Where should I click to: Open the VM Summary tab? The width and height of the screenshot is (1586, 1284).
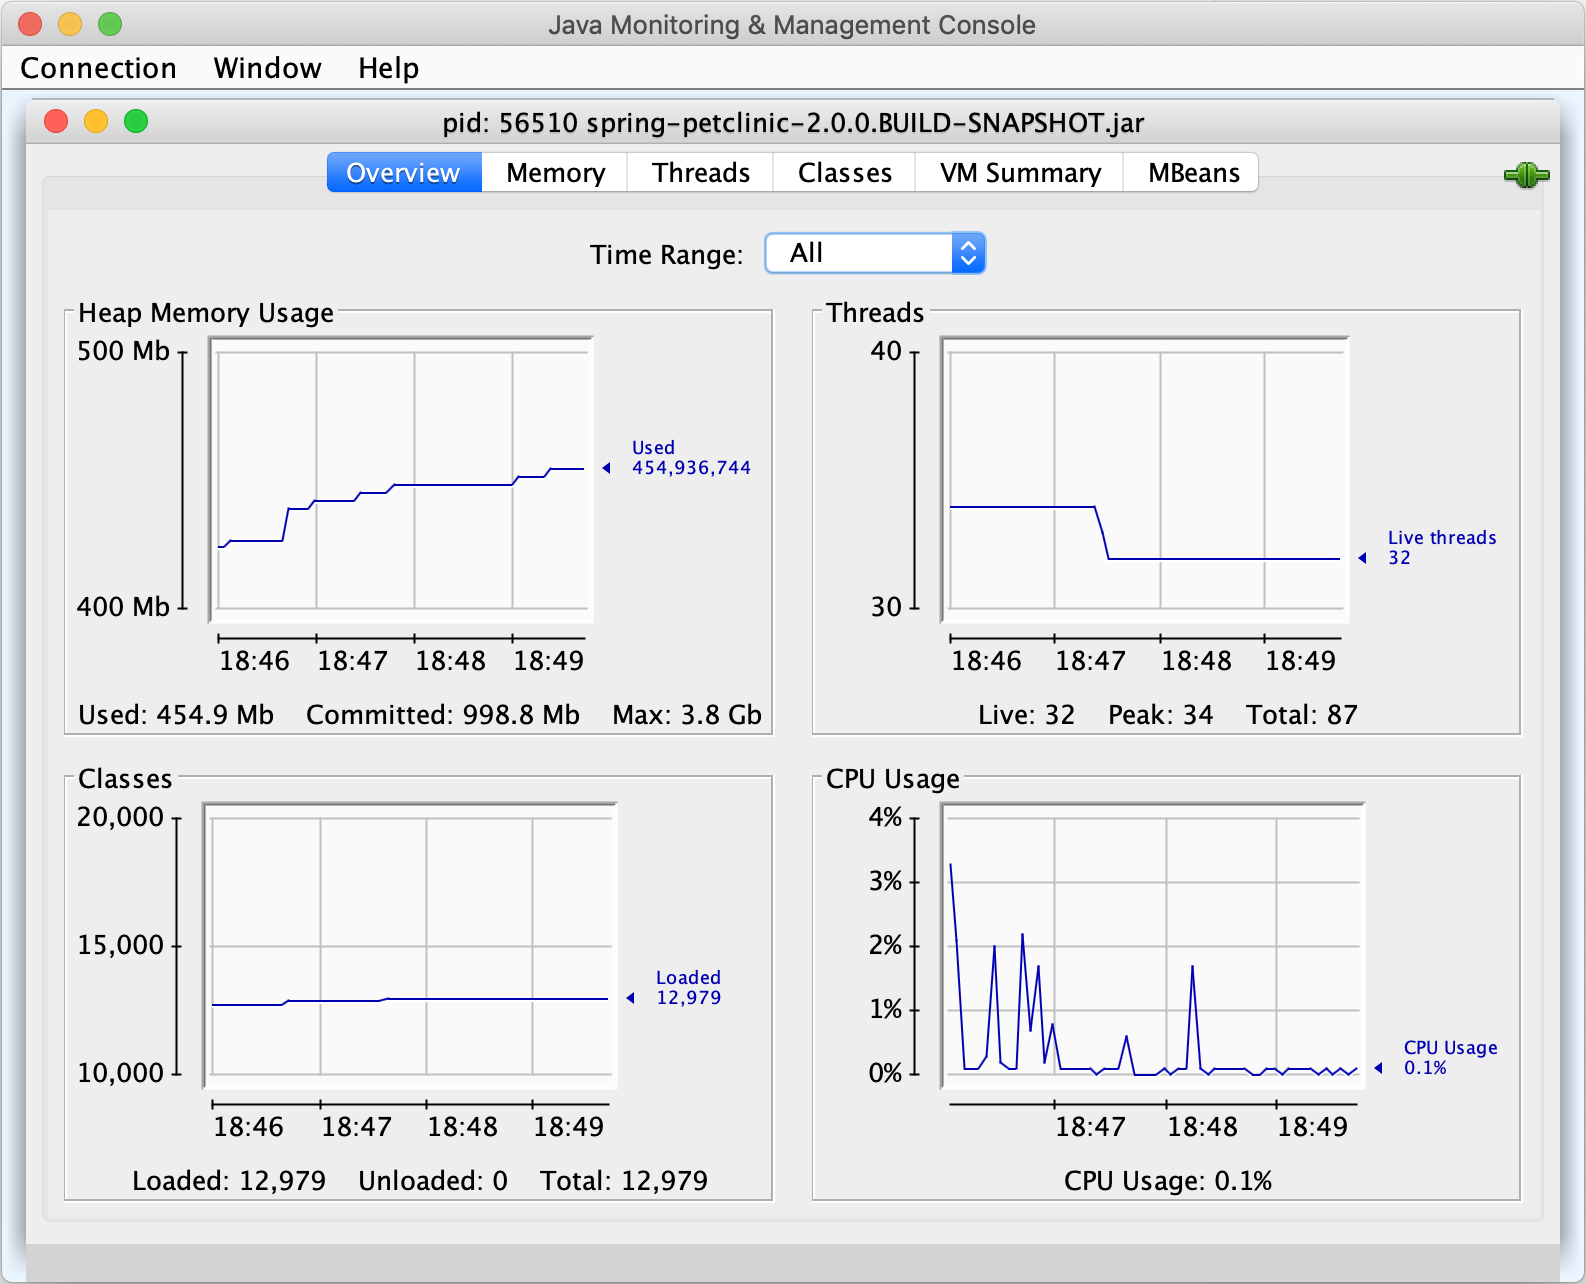1019,173
